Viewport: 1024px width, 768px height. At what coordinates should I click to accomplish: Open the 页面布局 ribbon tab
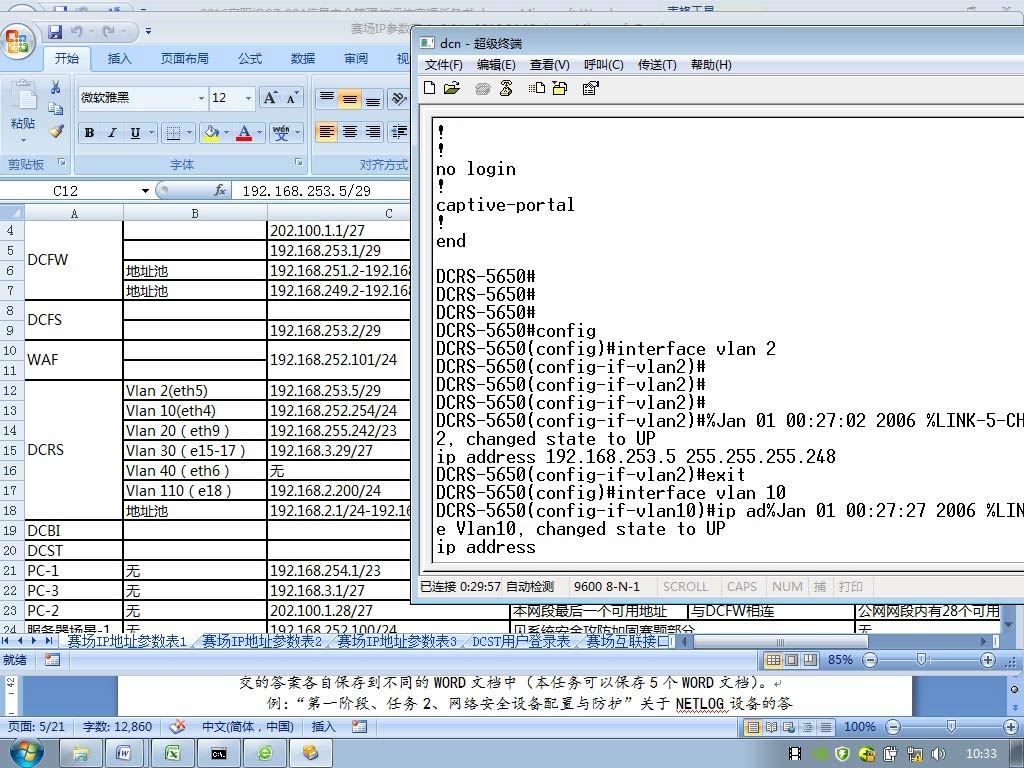185,59
